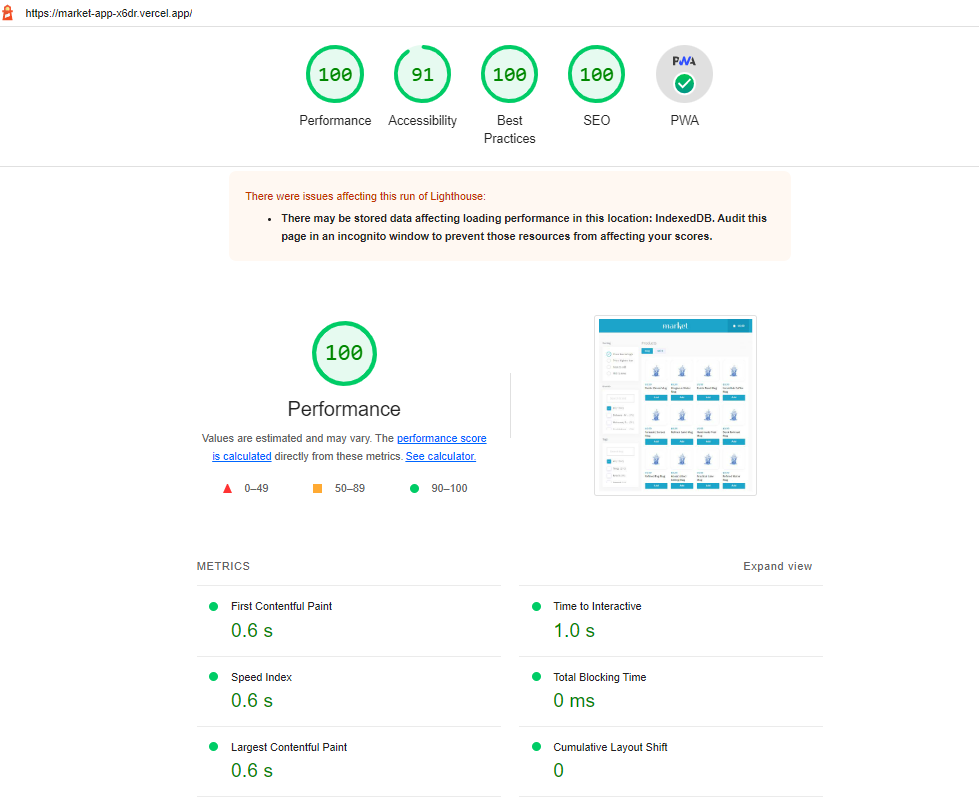Click the PWA badge icon
Screen dimensions: 979x808
[x=684, y=74]
